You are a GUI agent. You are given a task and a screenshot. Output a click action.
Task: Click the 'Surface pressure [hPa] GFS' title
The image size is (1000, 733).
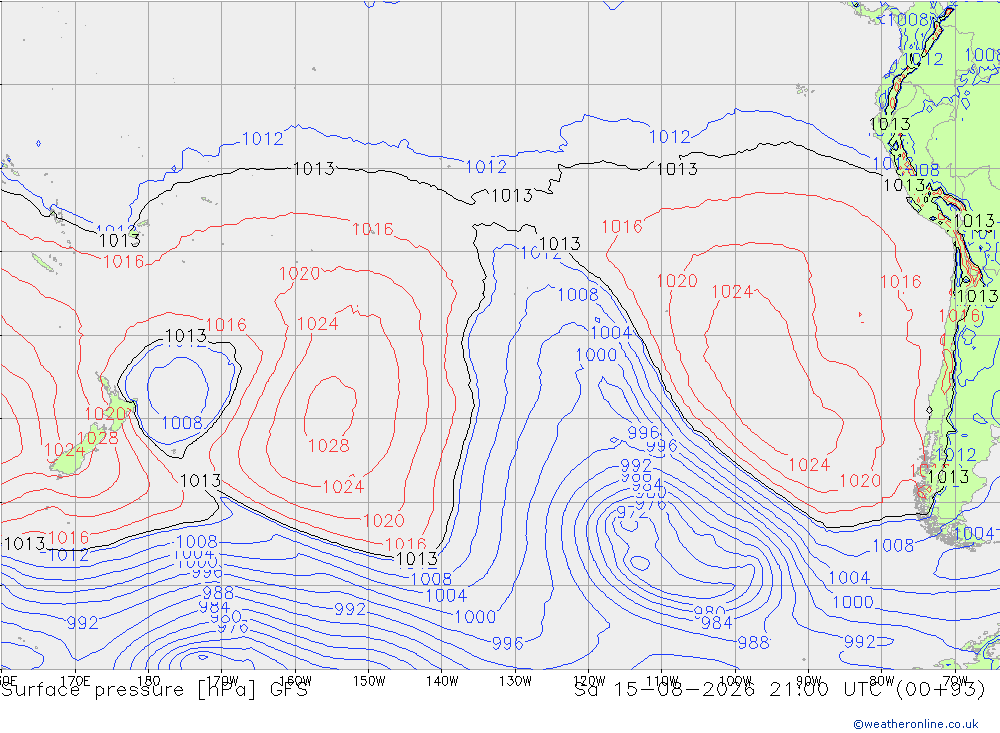[154, 690]
